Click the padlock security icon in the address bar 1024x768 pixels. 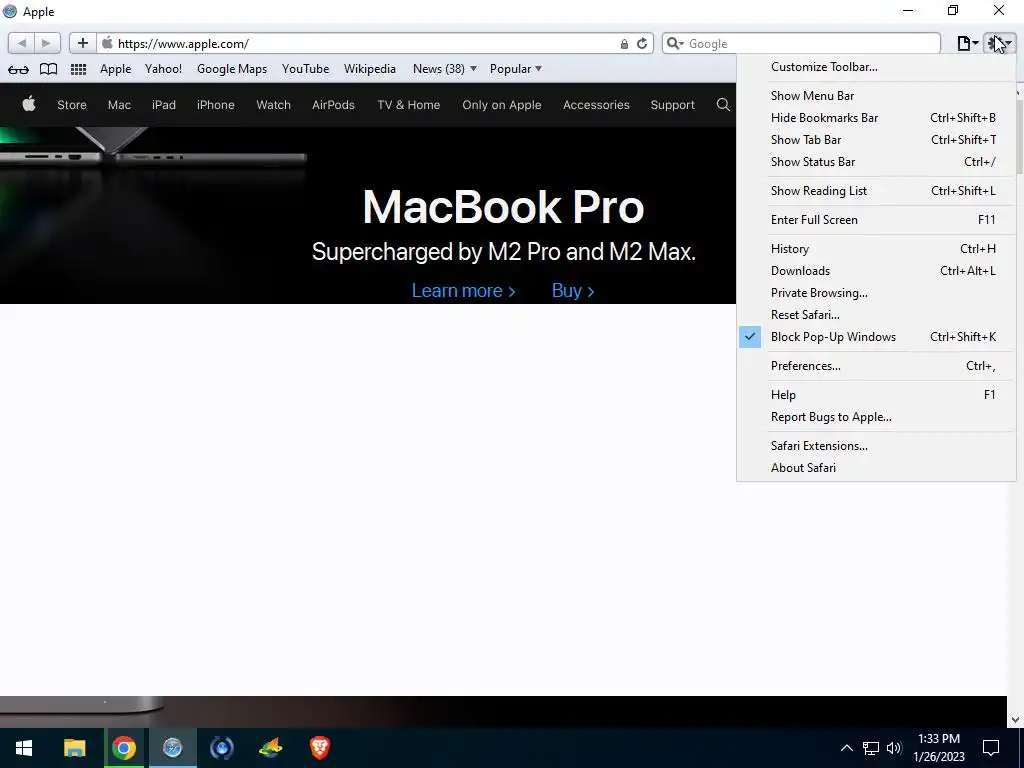624,44
